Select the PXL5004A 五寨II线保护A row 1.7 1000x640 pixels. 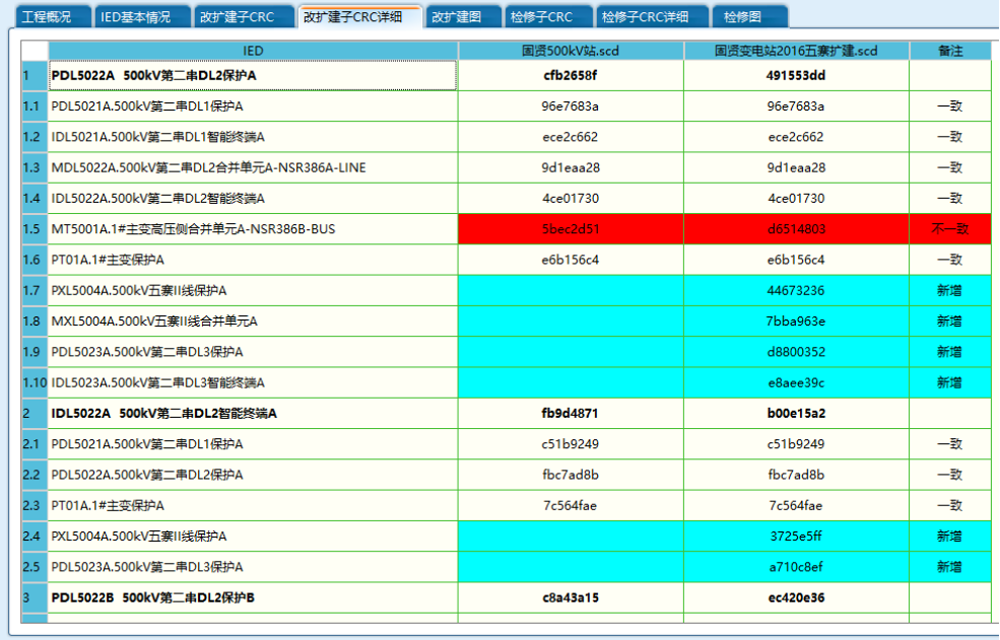pyautogui.click(x=253, y=291)
